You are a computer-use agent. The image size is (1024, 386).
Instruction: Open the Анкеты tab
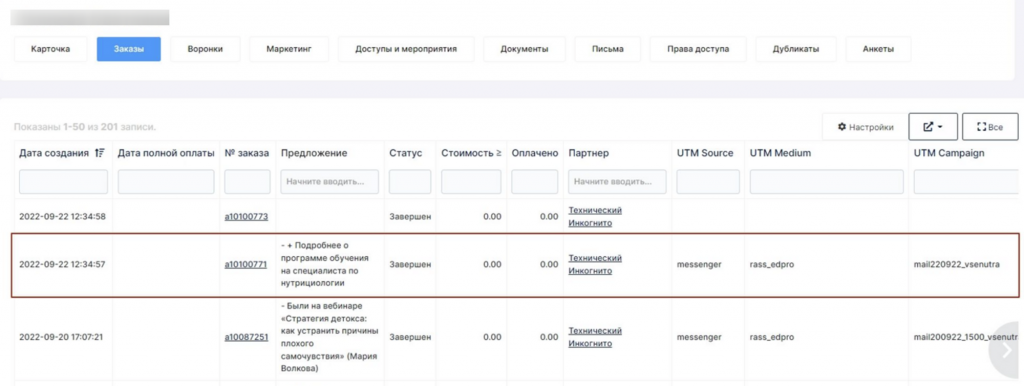878,49
